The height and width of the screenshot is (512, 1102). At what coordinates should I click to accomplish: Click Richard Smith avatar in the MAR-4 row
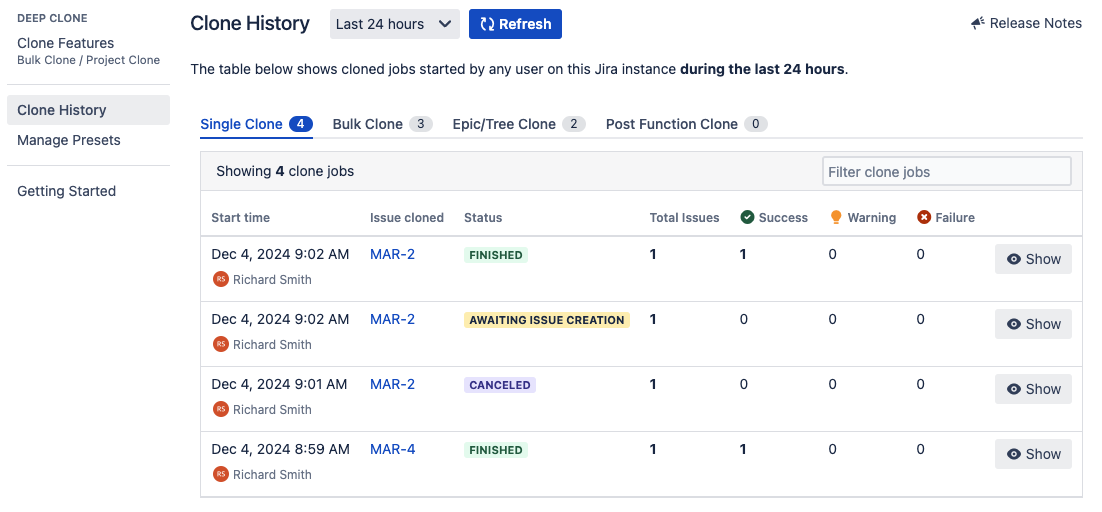pos(220,475)
